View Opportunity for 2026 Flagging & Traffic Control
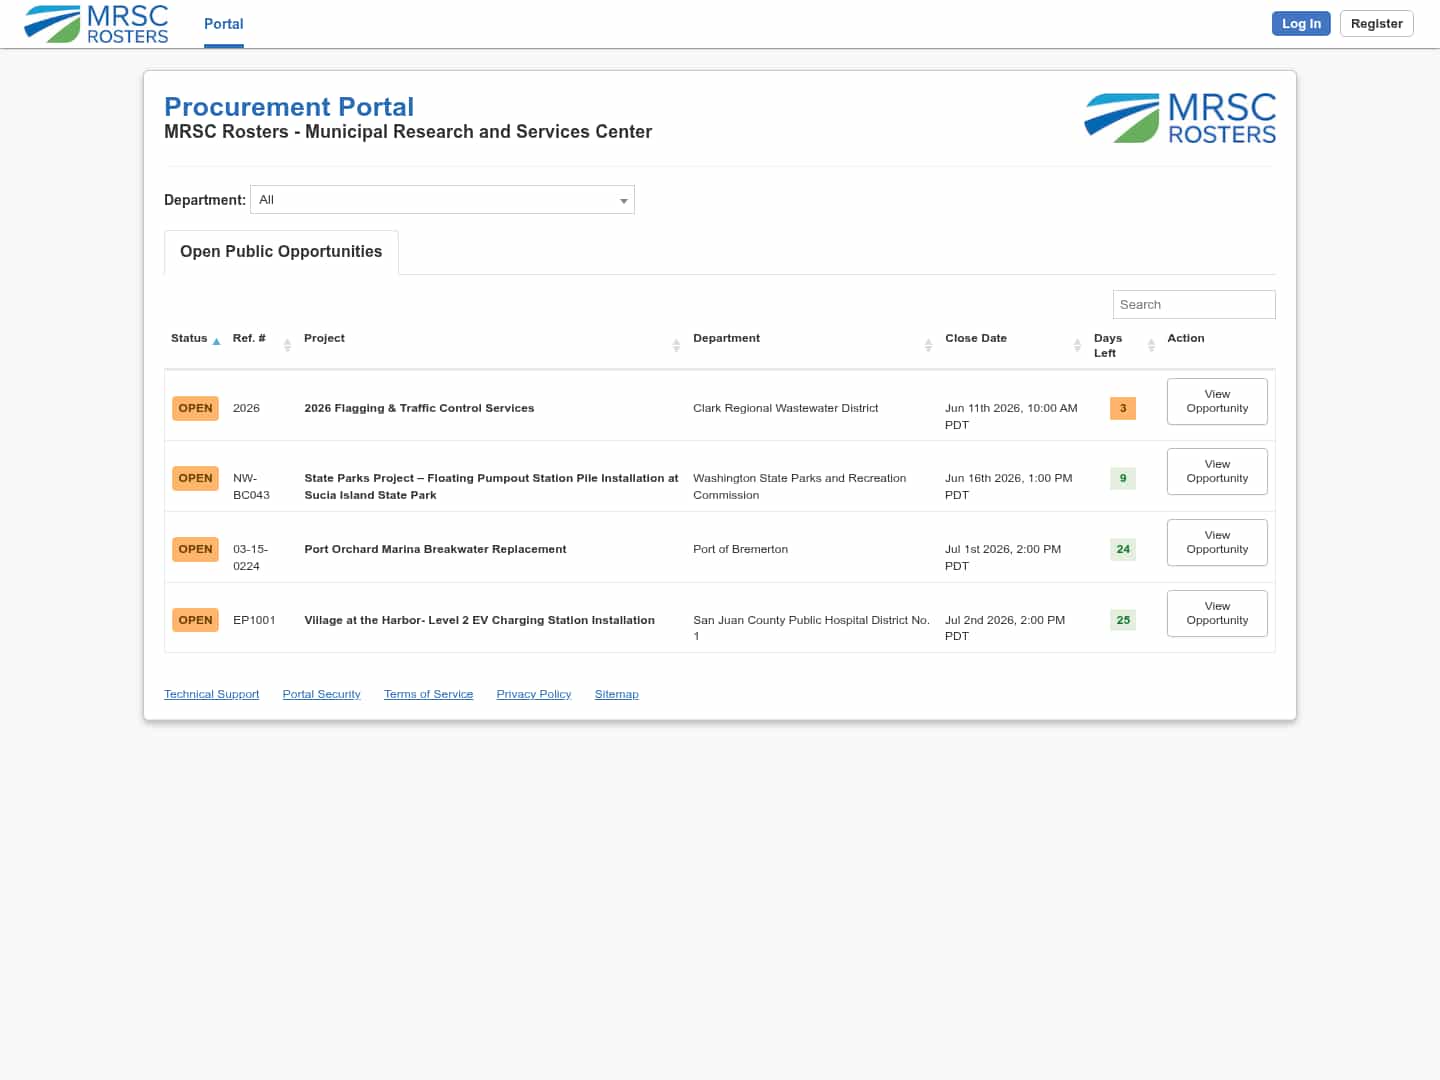This screenshot has width=1440, height=1080. tap(1217, 401)
